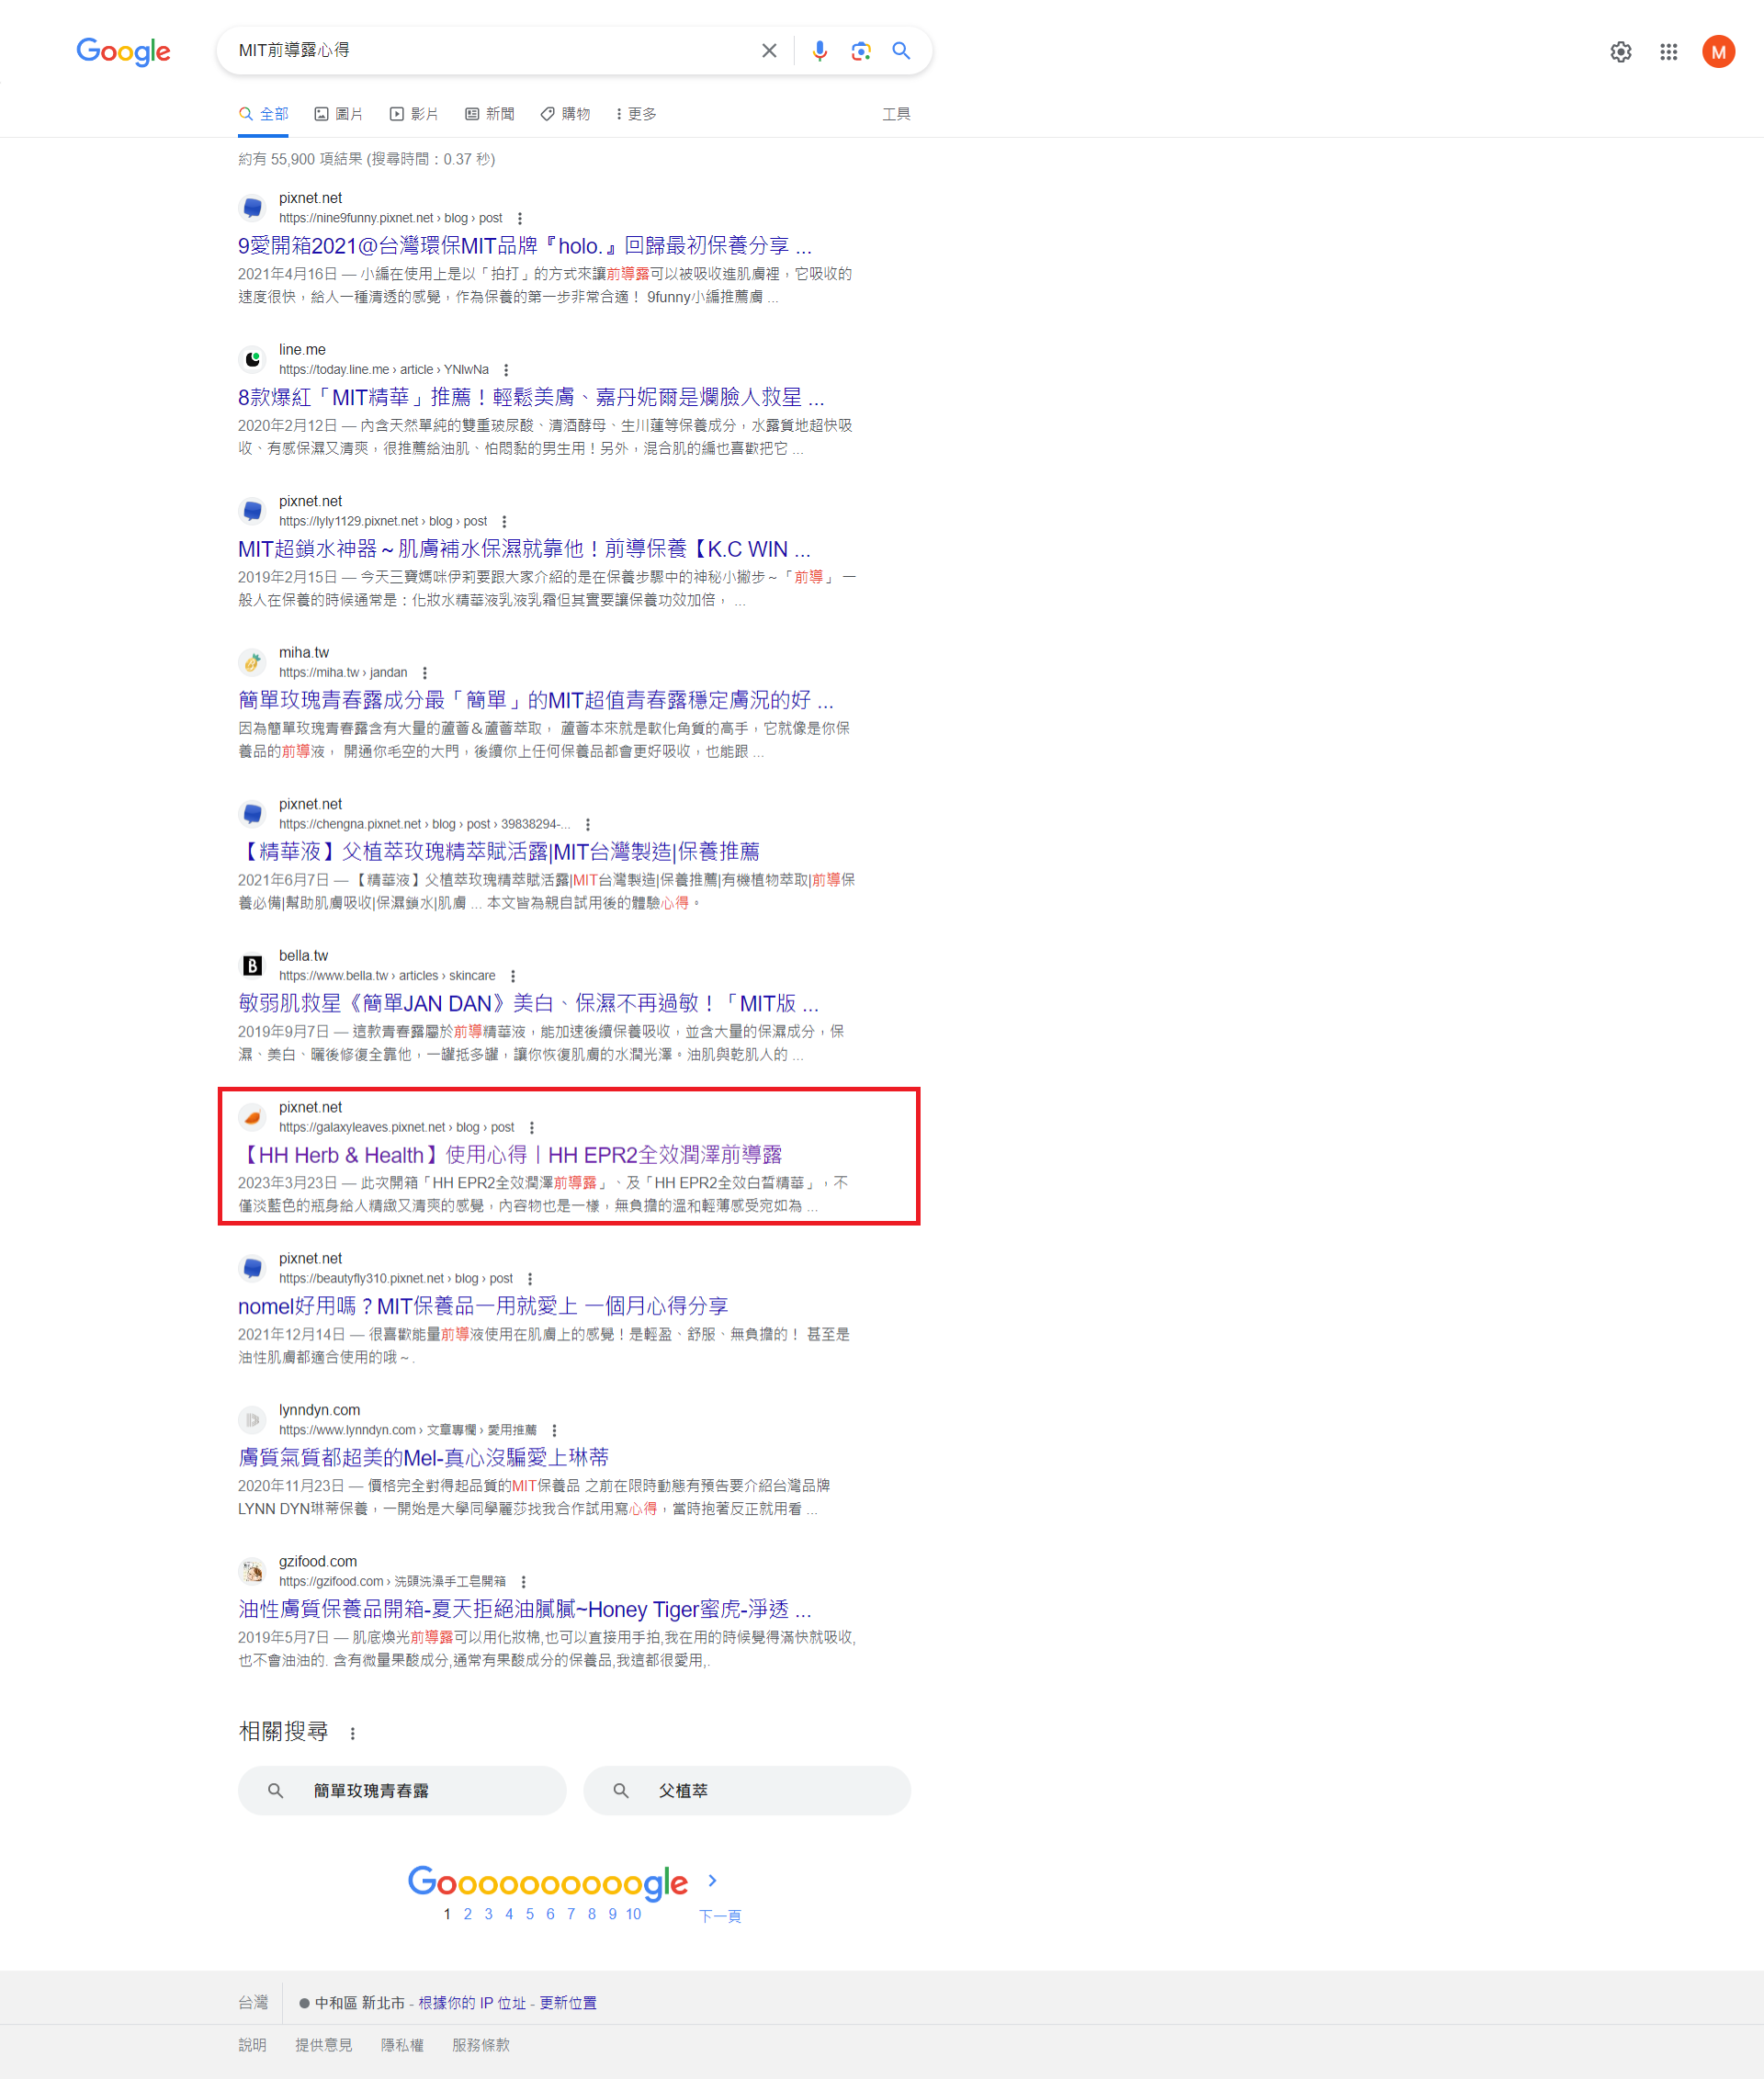Open the nomel好用嗎 review result

[483, 1307]
